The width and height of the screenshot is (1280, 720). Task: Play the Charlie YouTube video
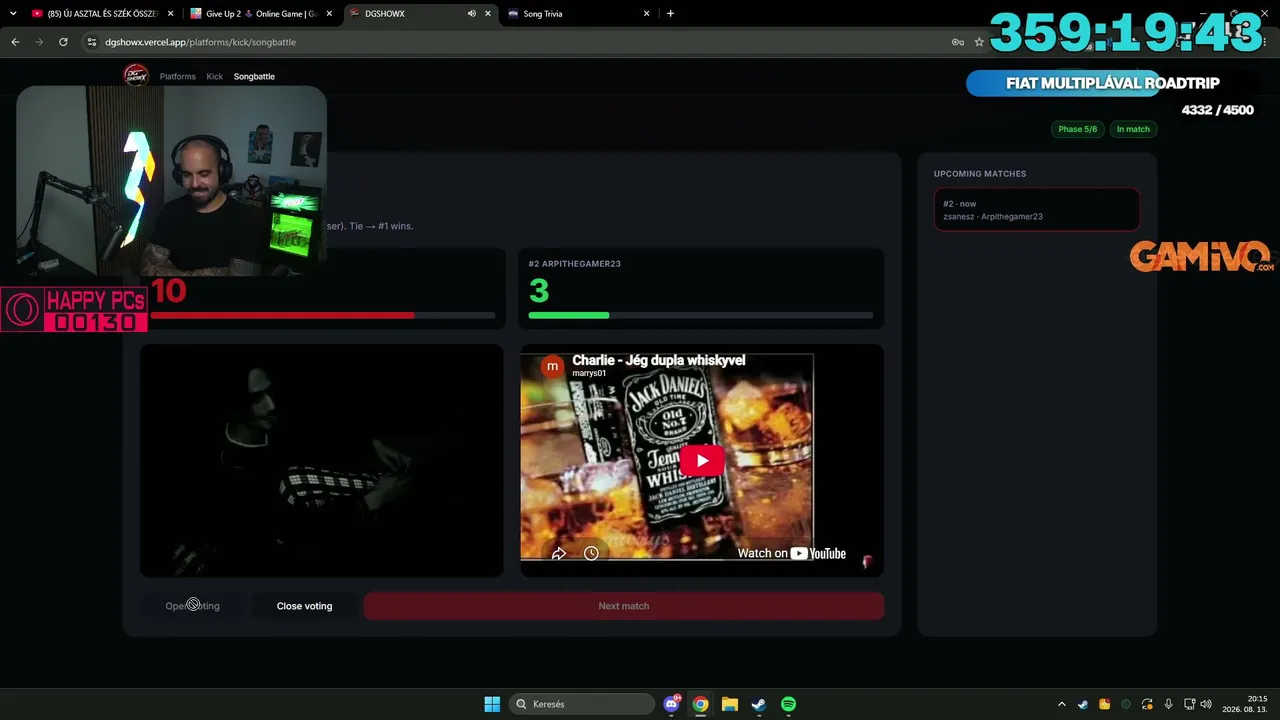[x=702, y=460]
